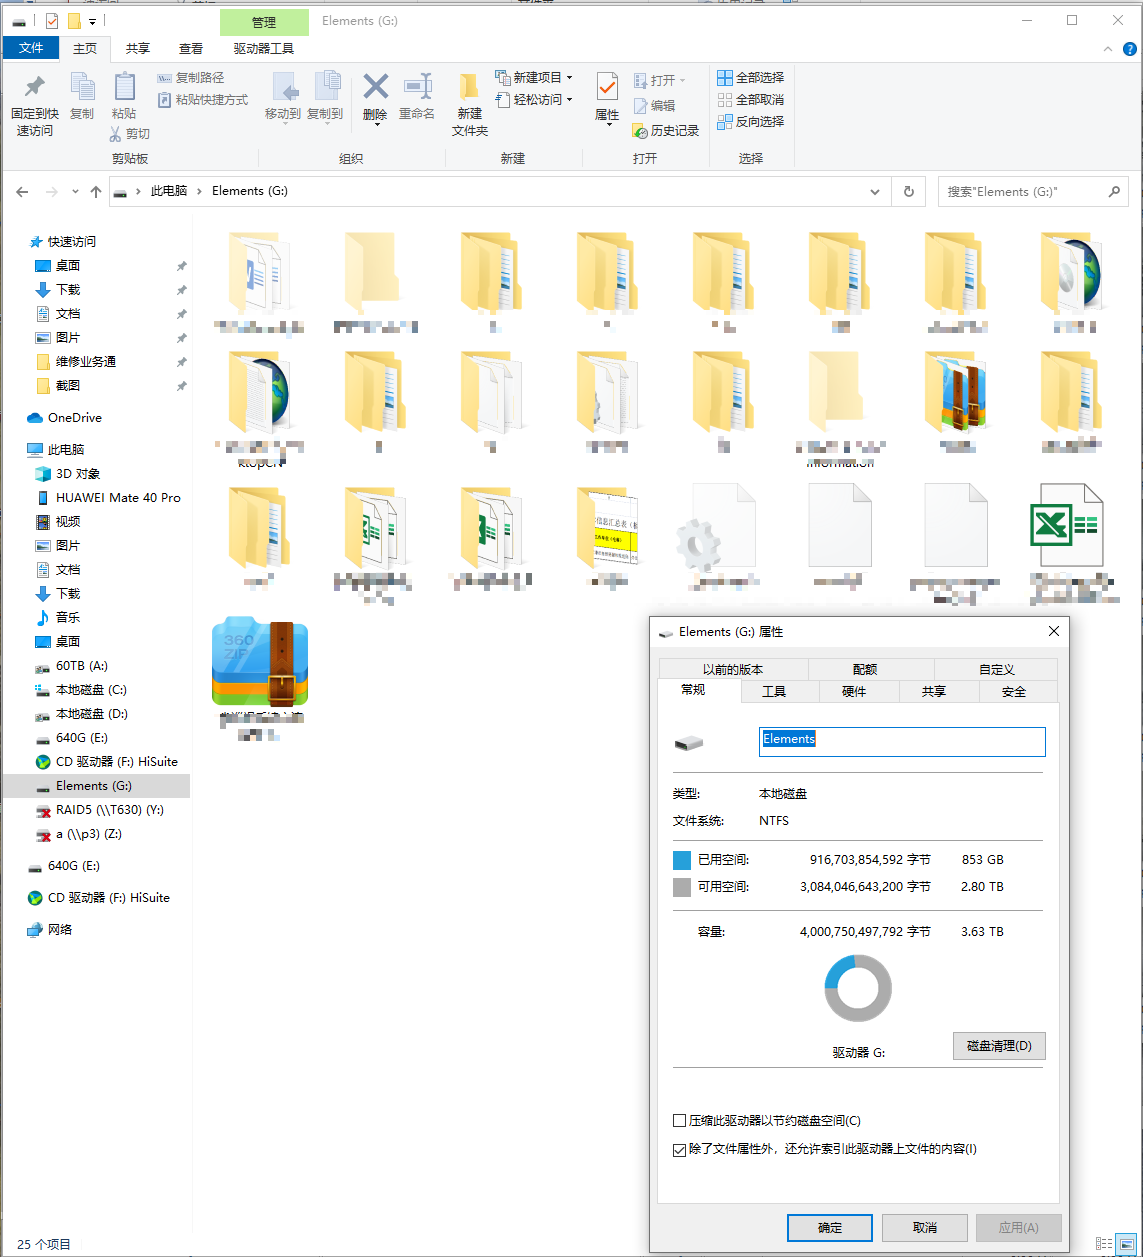Click the OK (确定) button
This screenshot has width=1143, height=1257.
[829, 1227]
